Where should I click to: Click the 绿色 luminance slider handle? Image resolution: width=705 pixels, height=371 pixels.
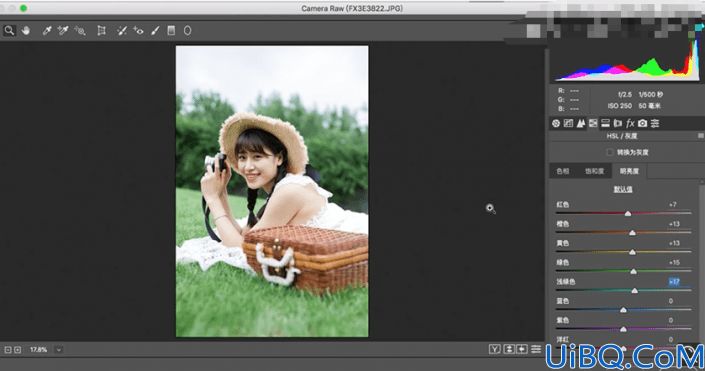pyautogui.click(x=634, y=272)
